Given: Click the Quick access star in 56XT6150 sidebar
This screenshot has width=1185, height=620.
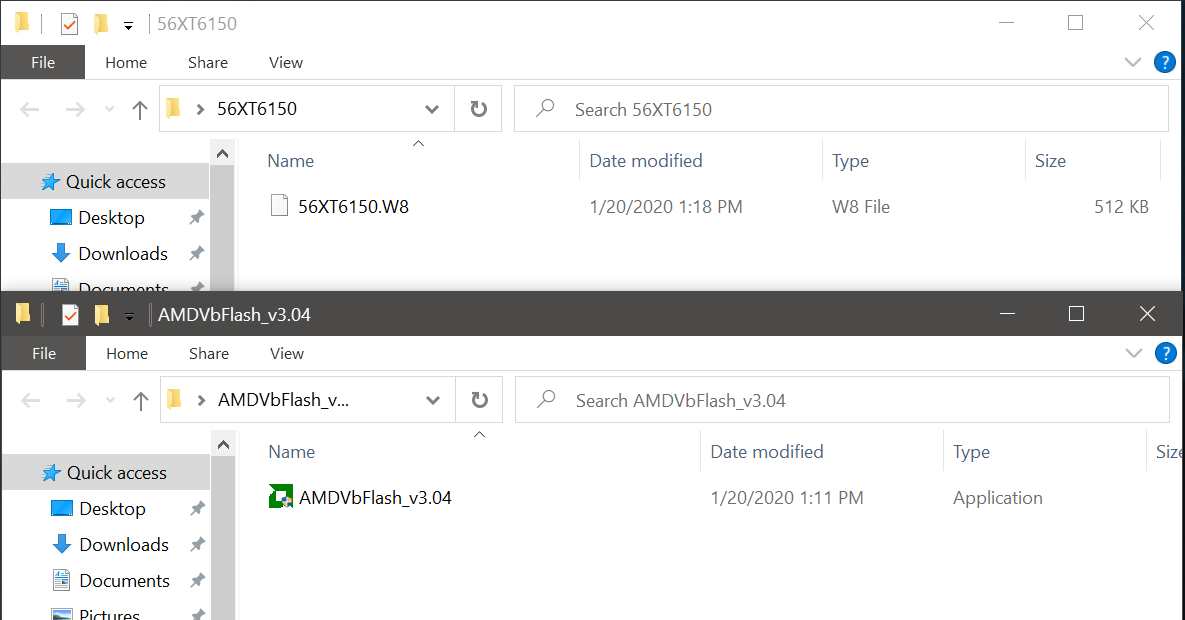Looking at the screenshot, I should click(x=50, y=181).
